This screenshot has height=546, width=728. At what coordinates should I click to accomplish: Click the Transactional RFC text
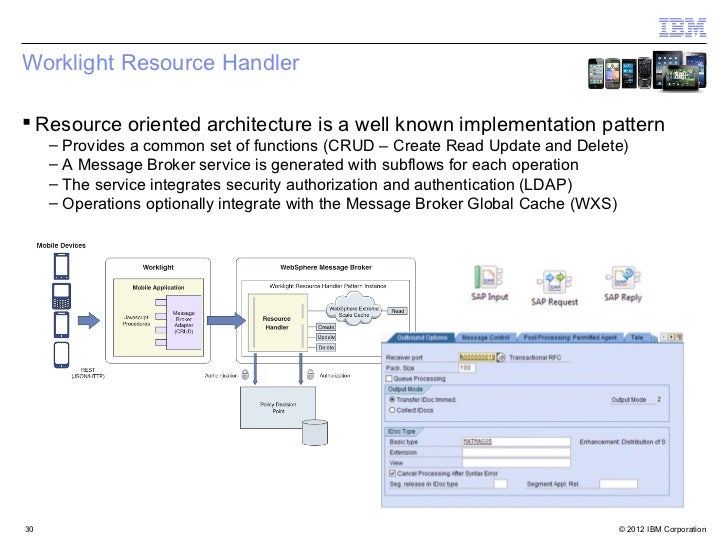pos(535,358)
